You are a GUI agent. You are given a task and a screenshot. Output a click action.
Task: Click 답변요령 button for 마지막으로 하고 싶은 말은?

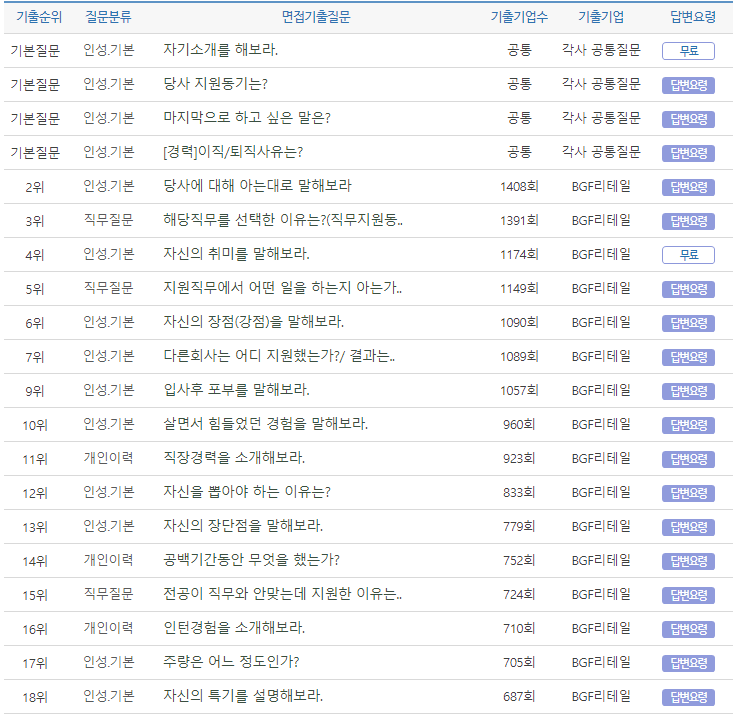click(688, 119)
